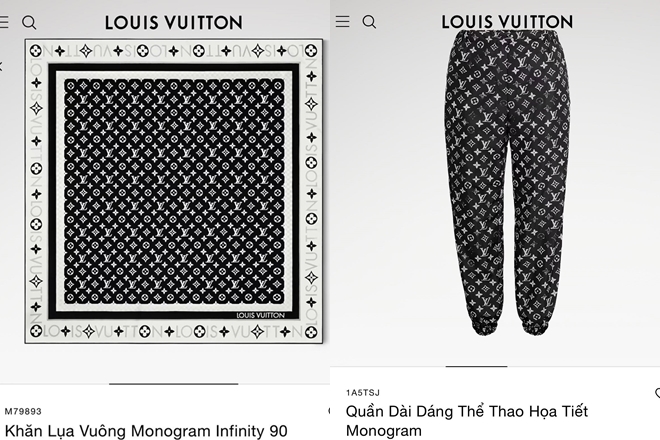
Task: Tap search magnifier on the scarf page
Action: (29, 22)
